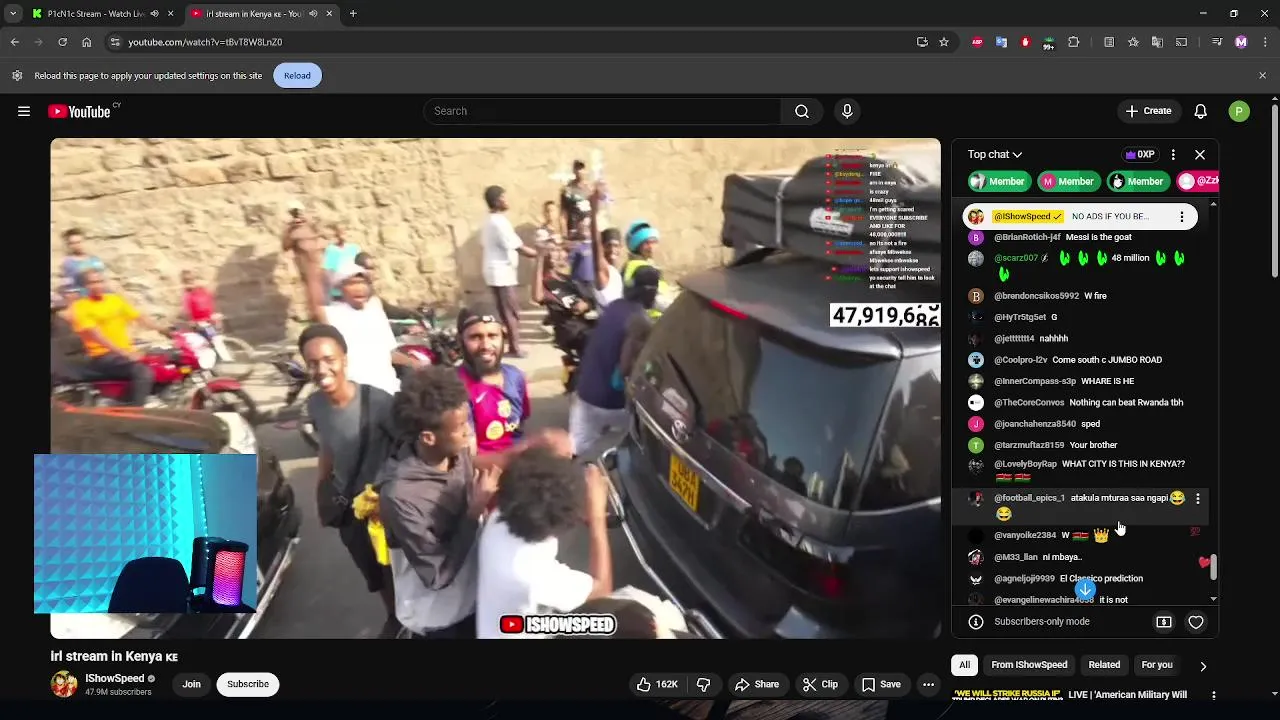Open live chat options menu
This screenshot has height=720, width=1280.
point(1173,154)
